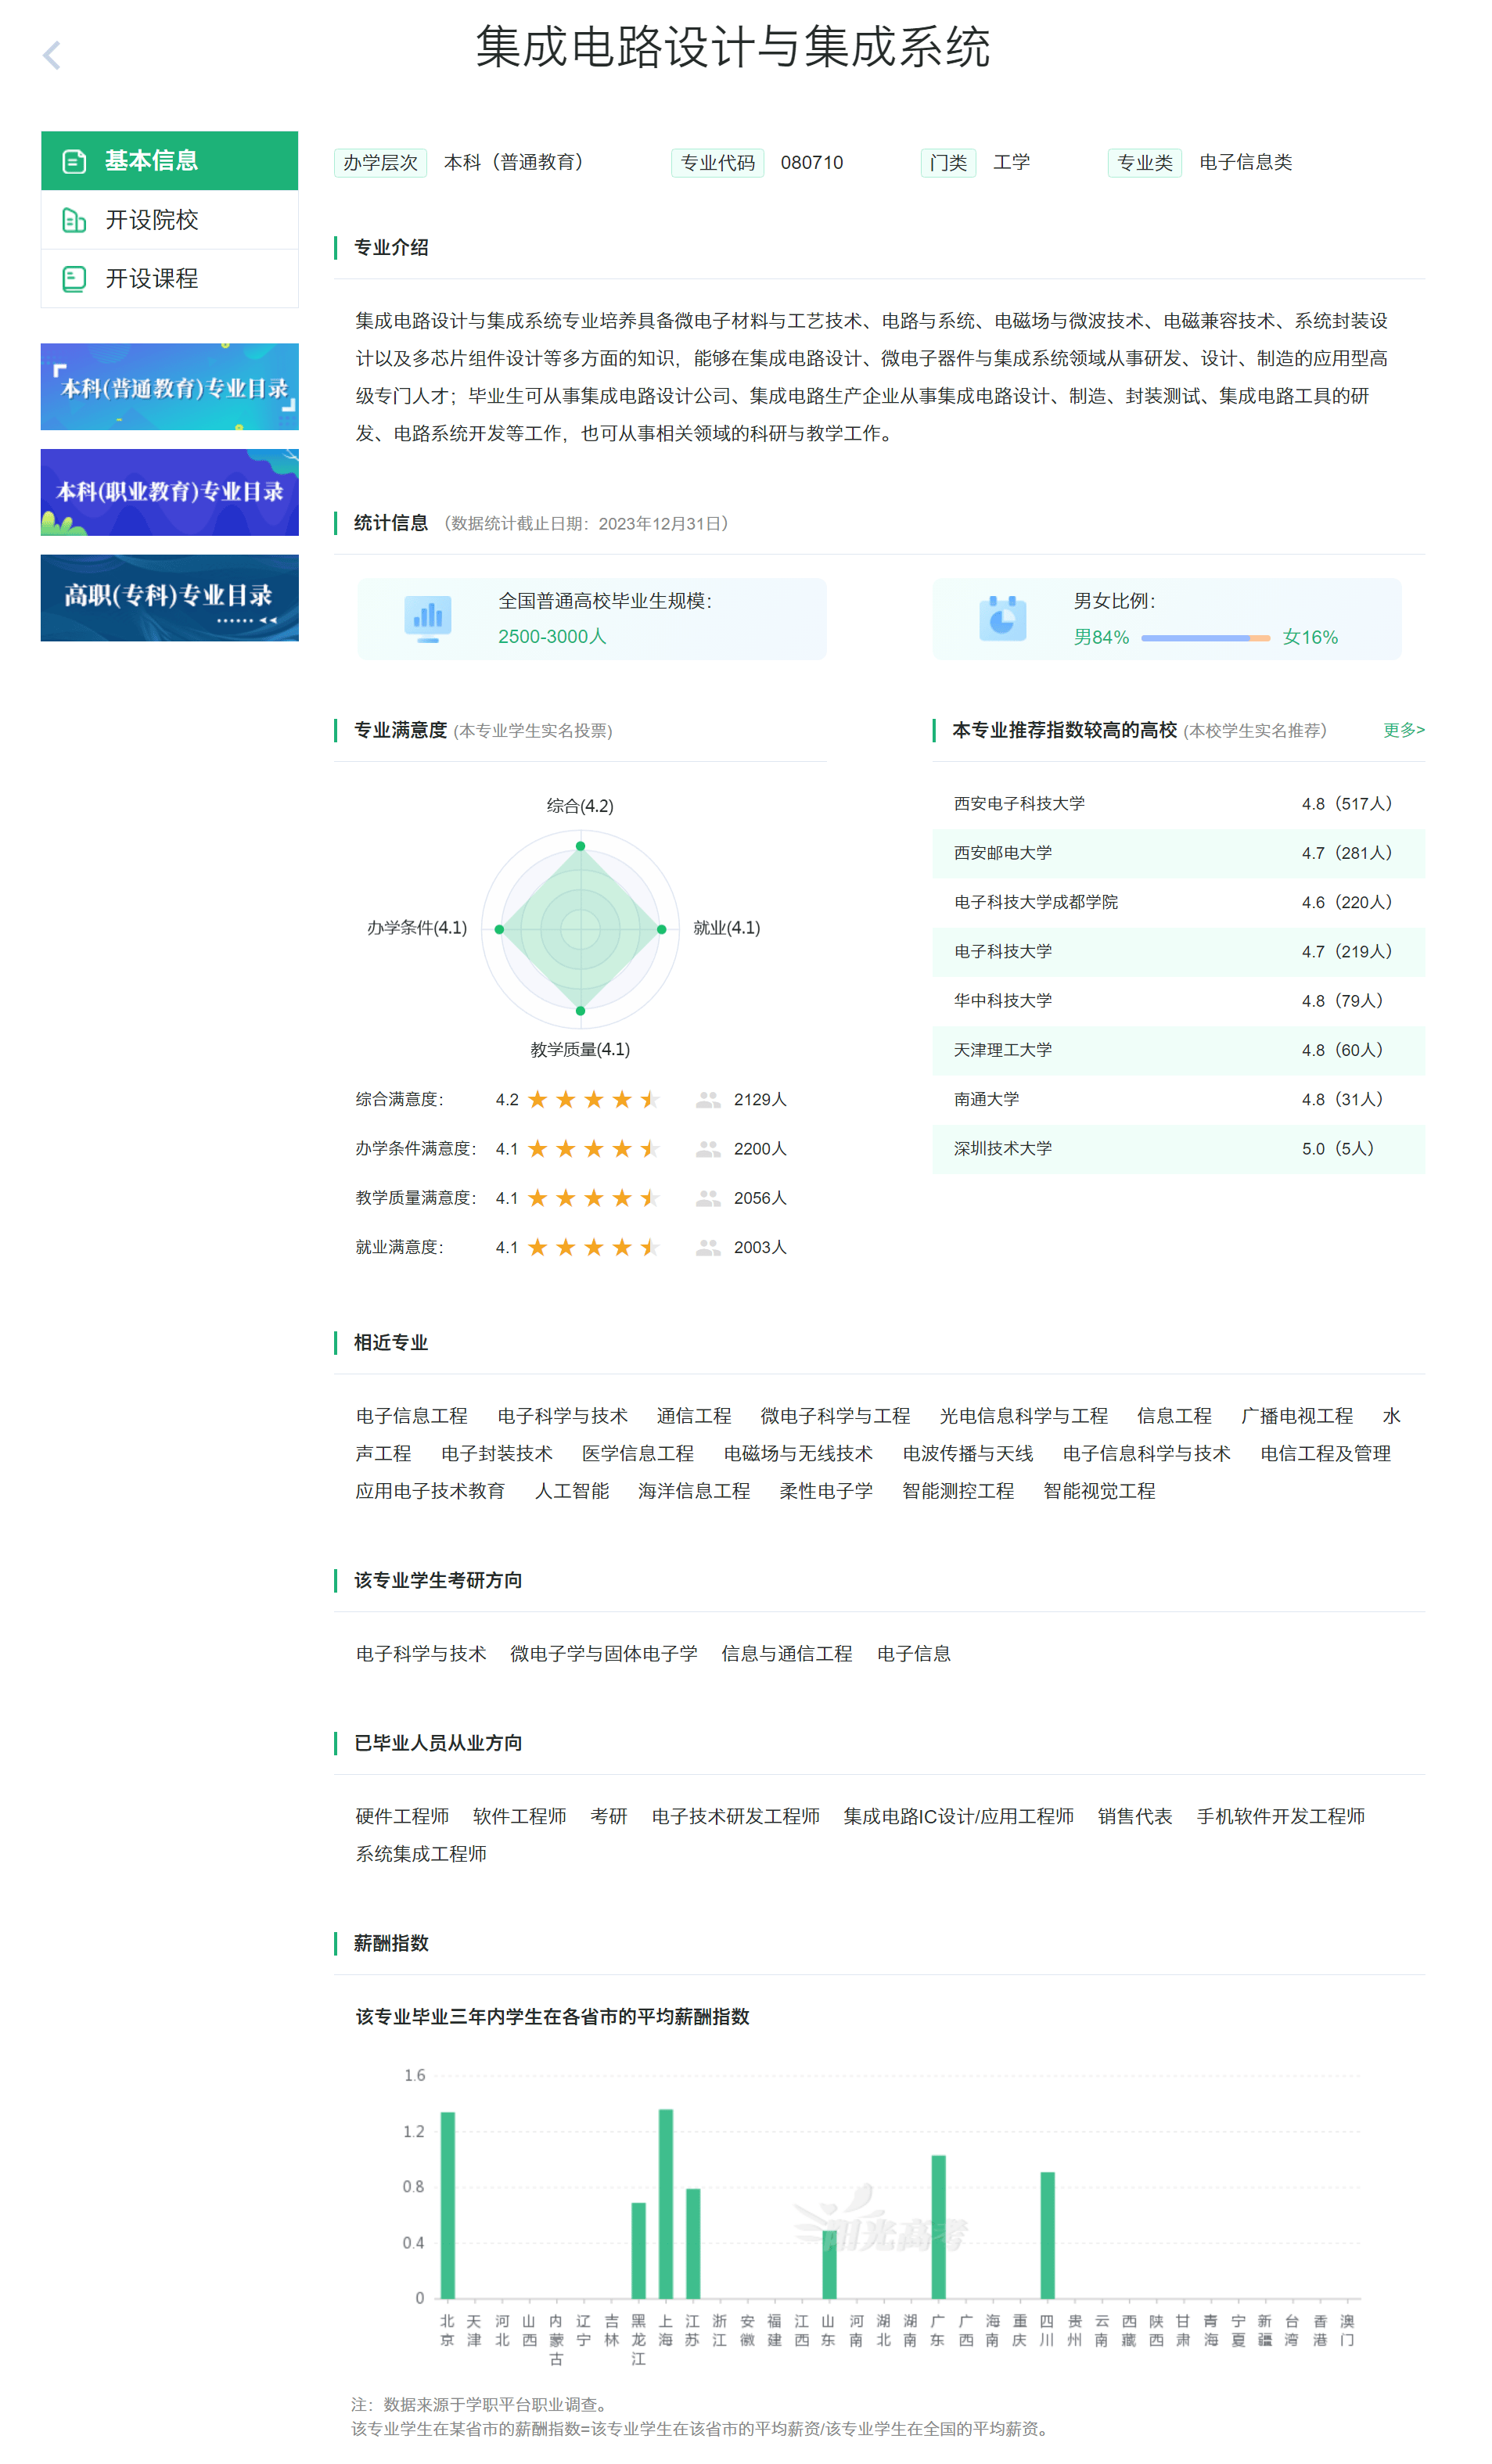Image resolution: width=1492 pixels, height=2464 pixels.
Task: Click the 北京 salary bar
Action: pos(448,2205)
